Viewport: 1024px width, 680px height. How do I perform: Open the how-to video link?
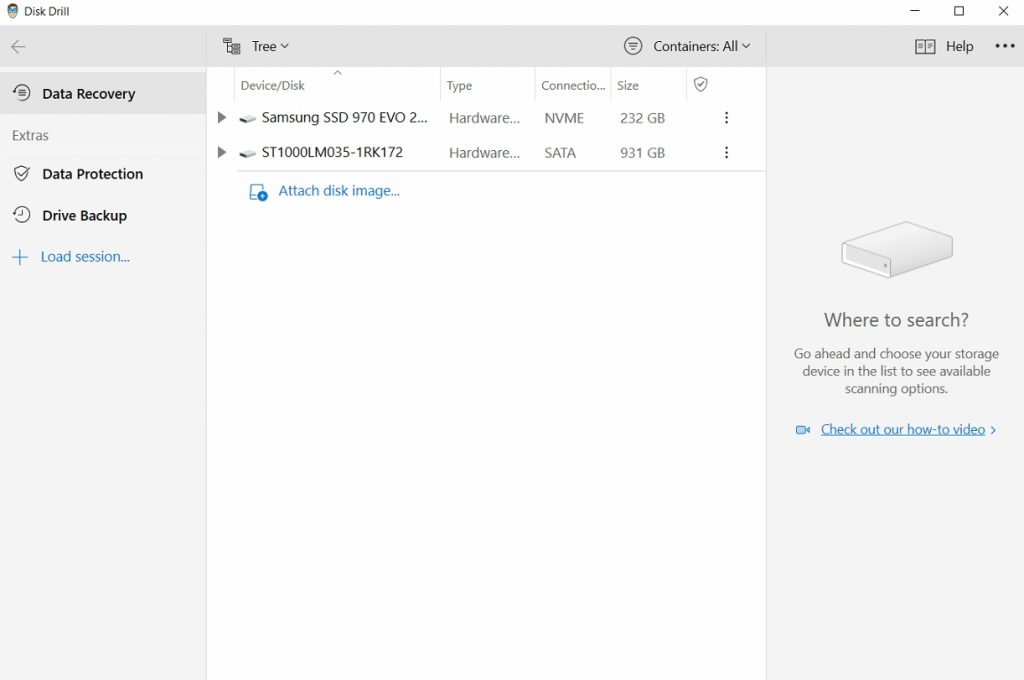903,429
